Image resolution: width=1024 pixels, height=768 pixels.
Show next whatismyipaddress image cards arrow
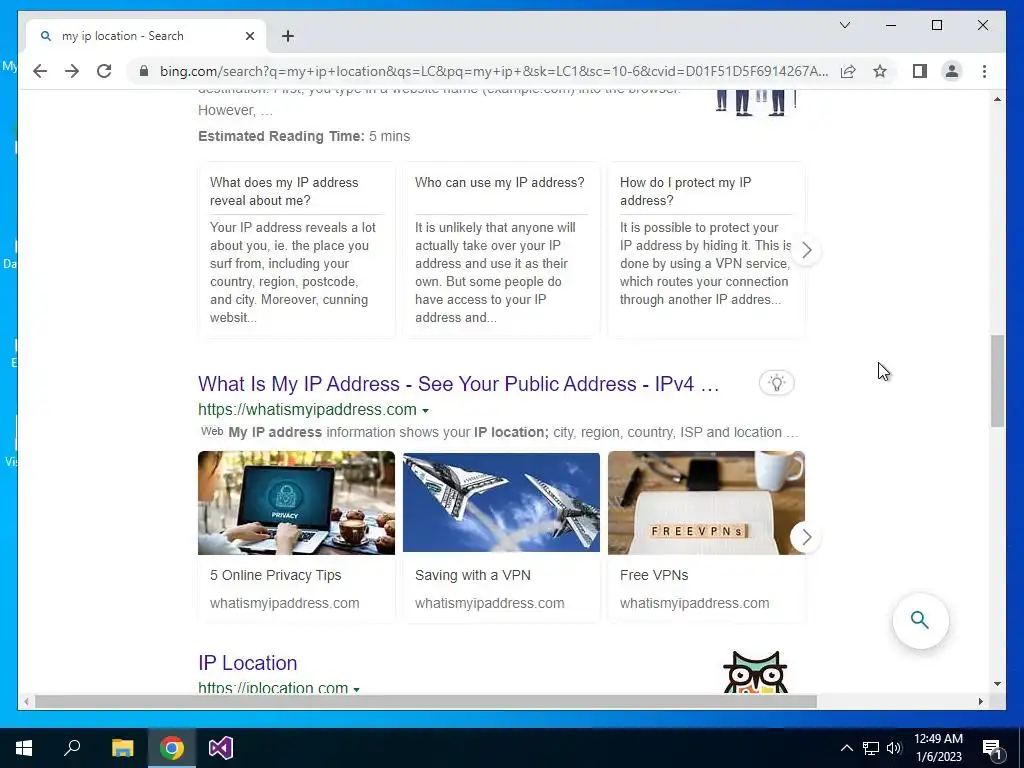(807, 537)
